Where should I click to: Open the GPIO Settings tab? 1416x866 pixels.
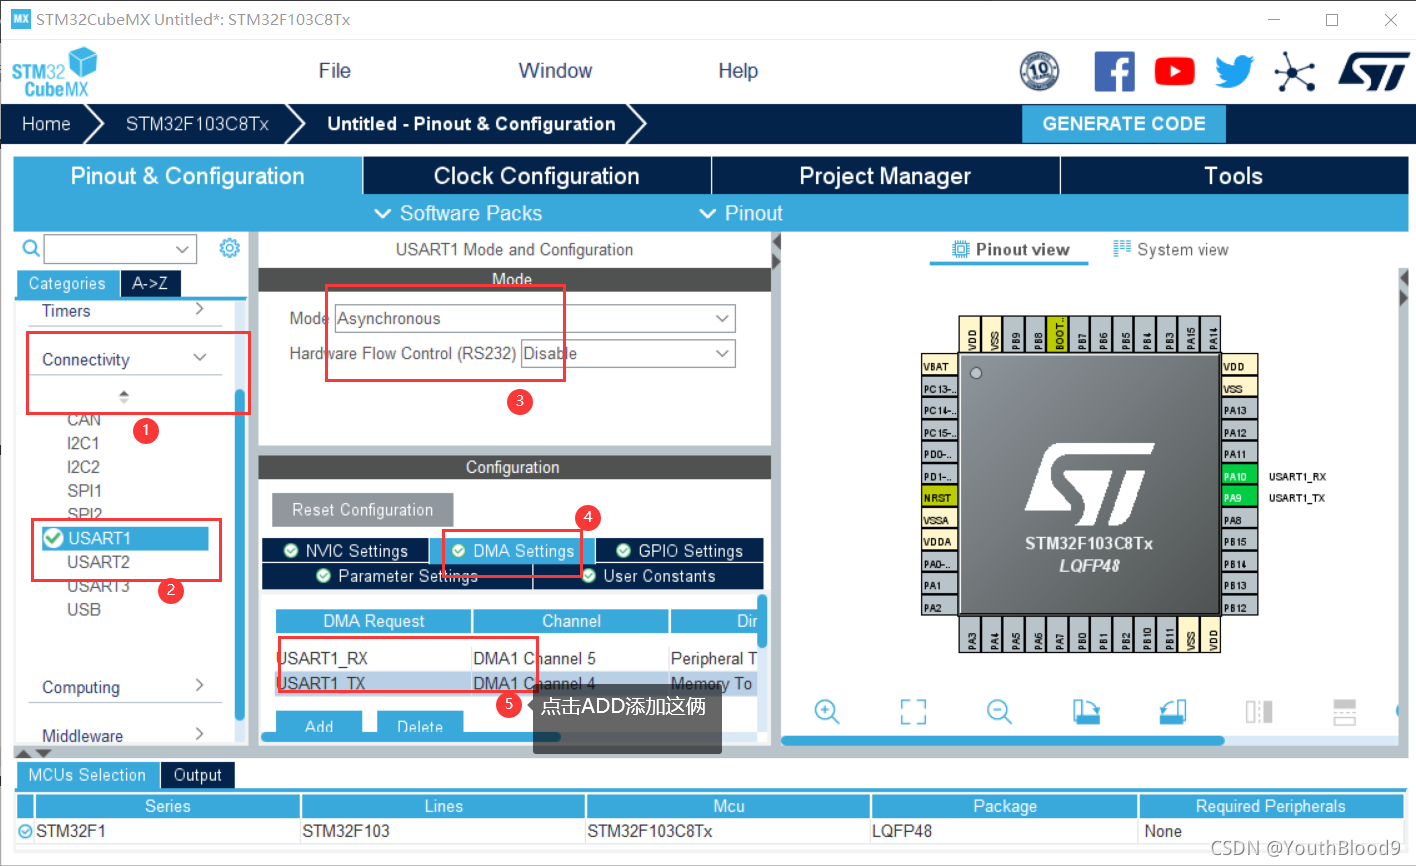680,551
